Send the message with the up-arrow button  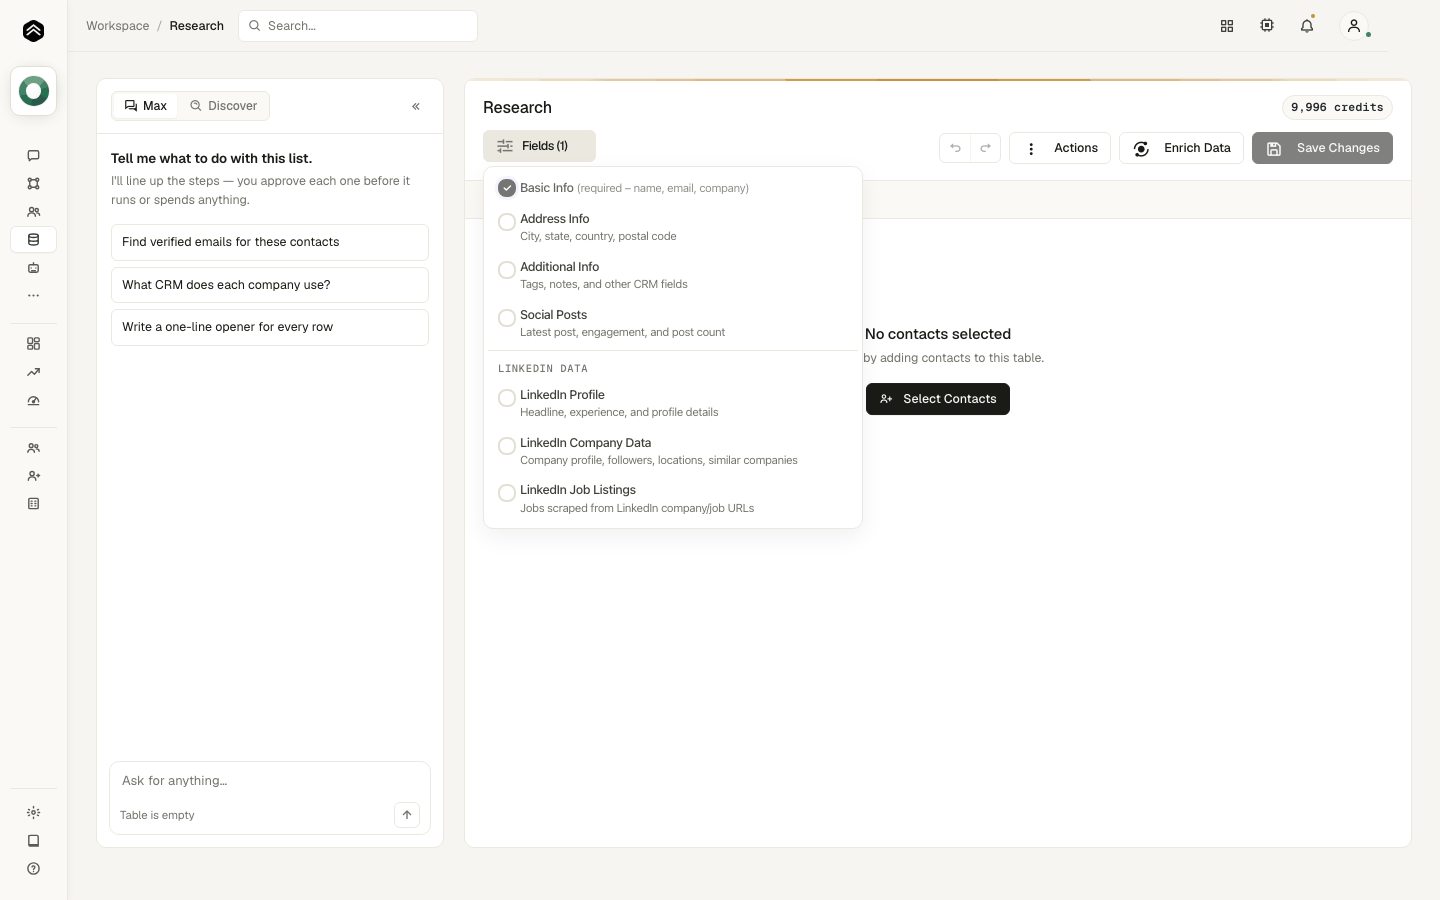click(x=407, y=815)
